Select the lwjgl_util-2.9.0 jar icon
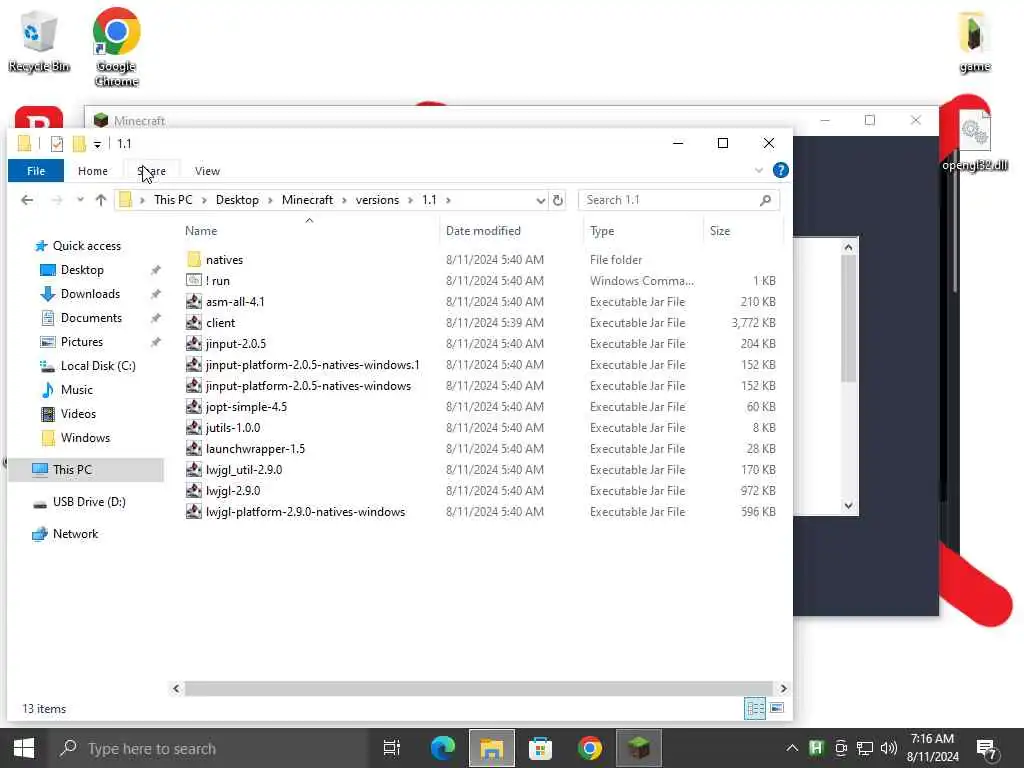 (x=193, y=469)
